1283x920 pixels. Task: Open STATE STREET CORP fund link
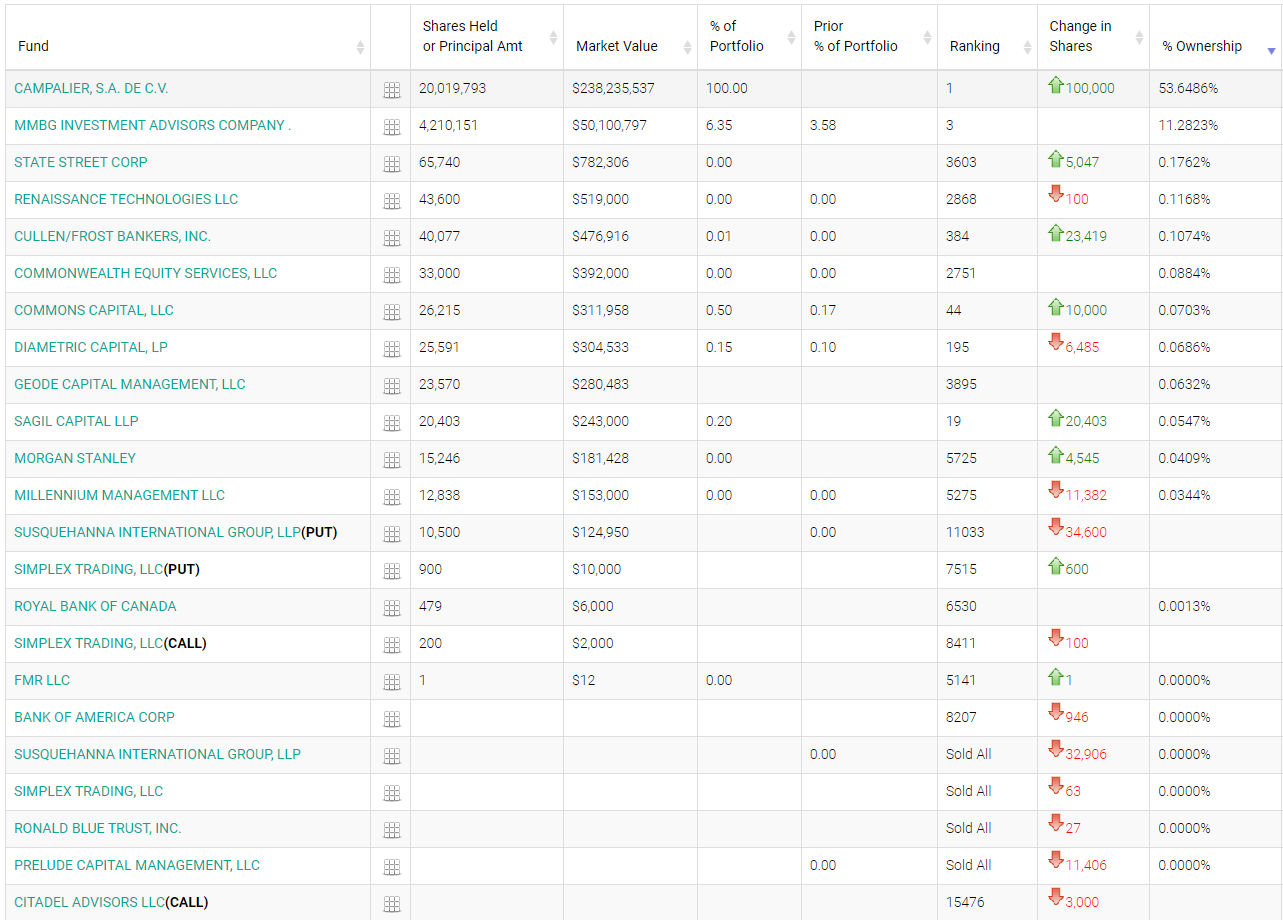tap(81, 162)
